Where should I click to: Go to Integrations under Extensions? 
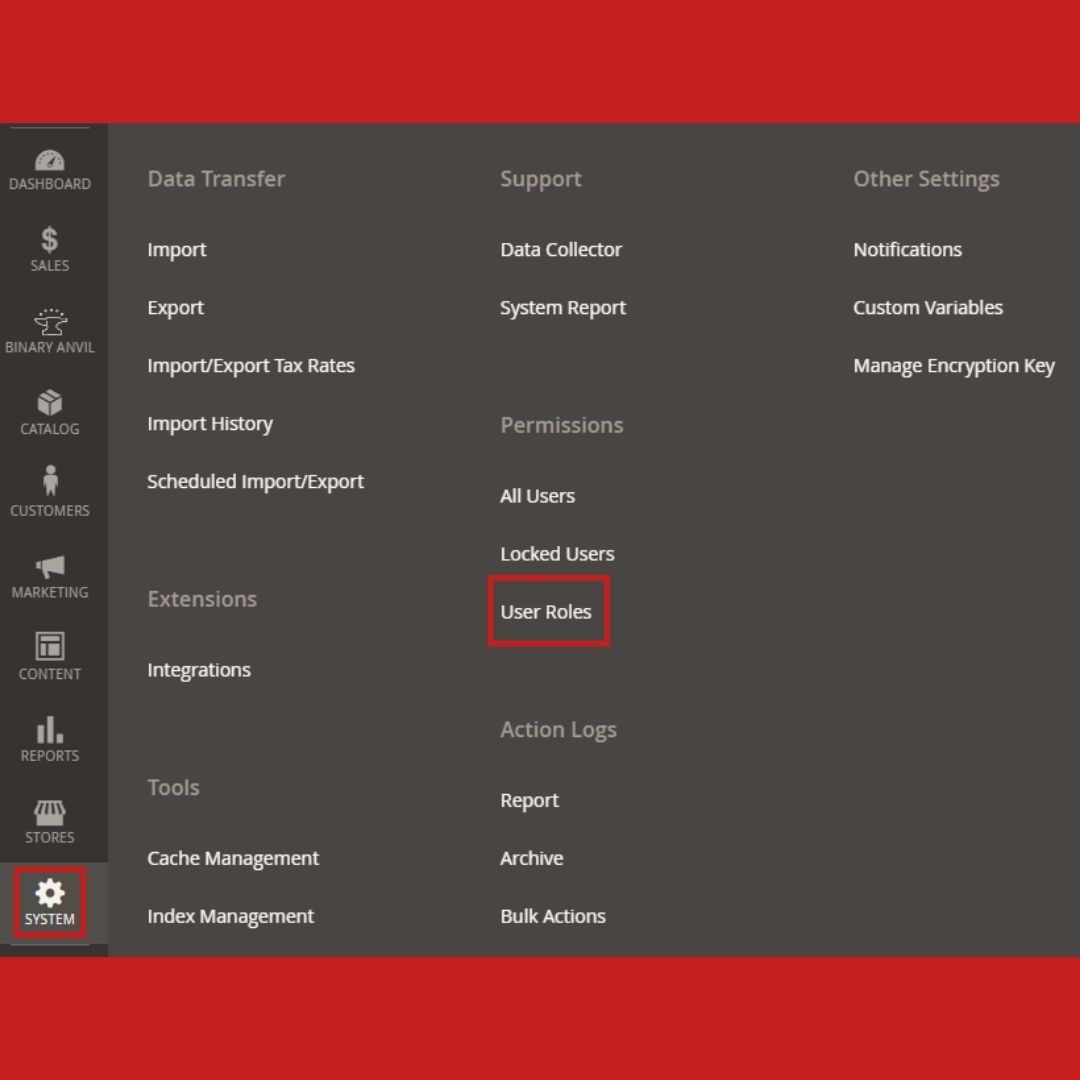click(198, 669)
